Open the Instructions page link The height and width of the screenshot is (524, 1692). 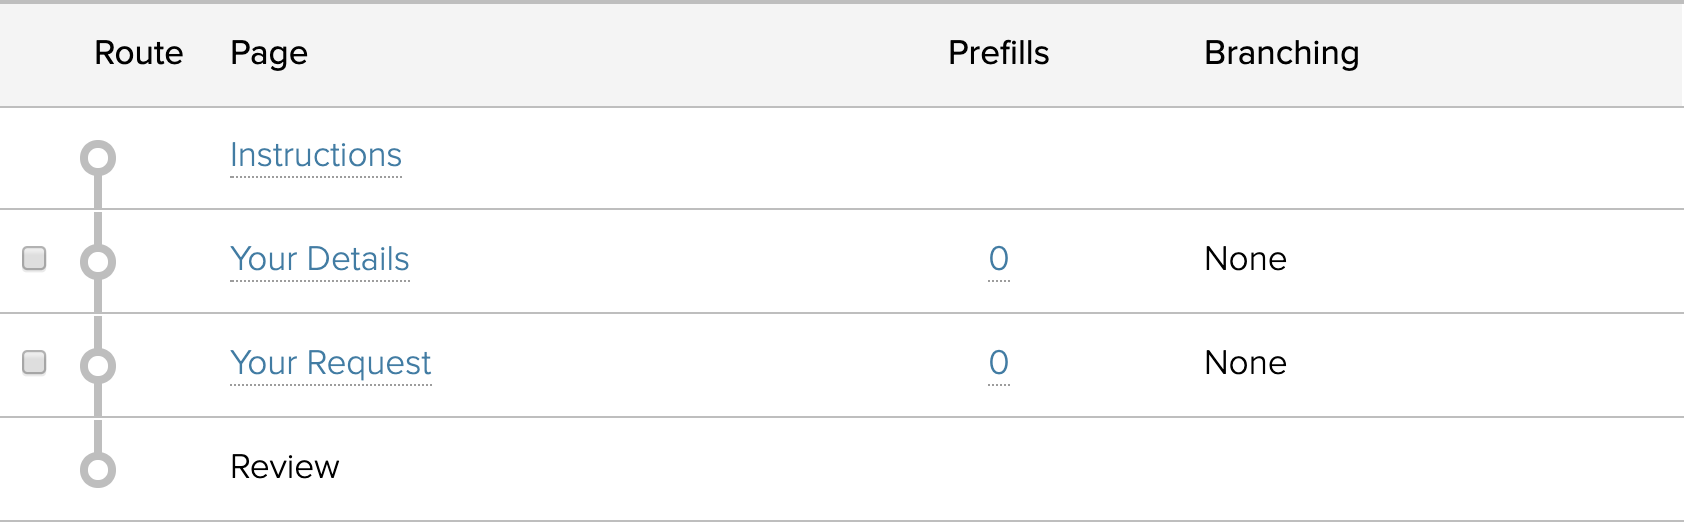pyautogui.click(x=316, y=156)
